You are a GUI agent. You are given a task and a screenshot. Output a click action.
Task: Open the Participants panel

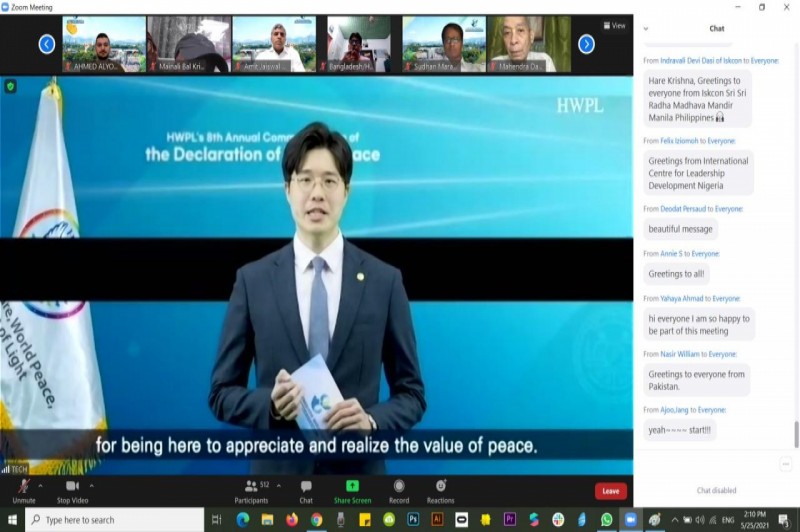[x=251, y=488]
